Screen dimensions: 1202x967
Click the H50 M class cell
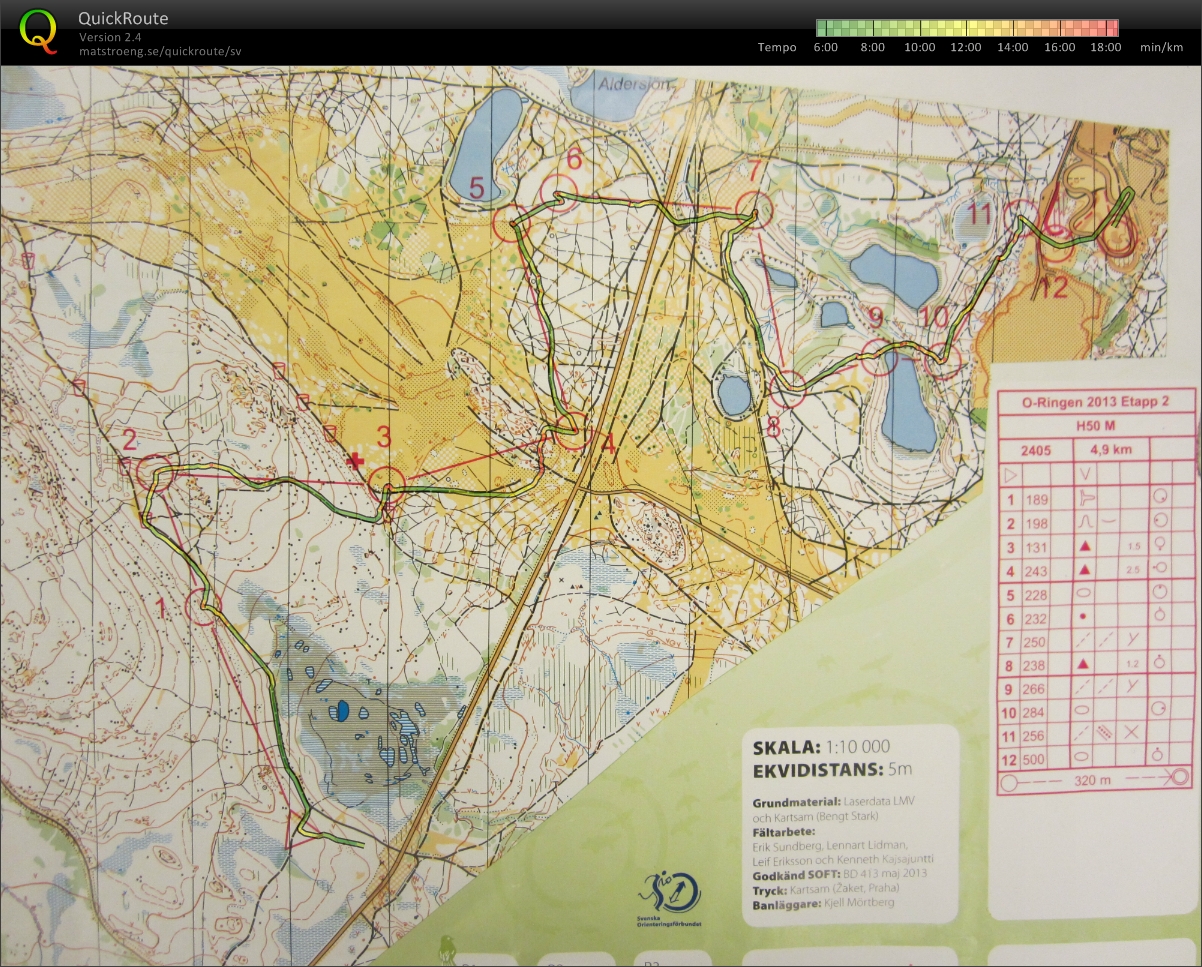(1094, 424)
